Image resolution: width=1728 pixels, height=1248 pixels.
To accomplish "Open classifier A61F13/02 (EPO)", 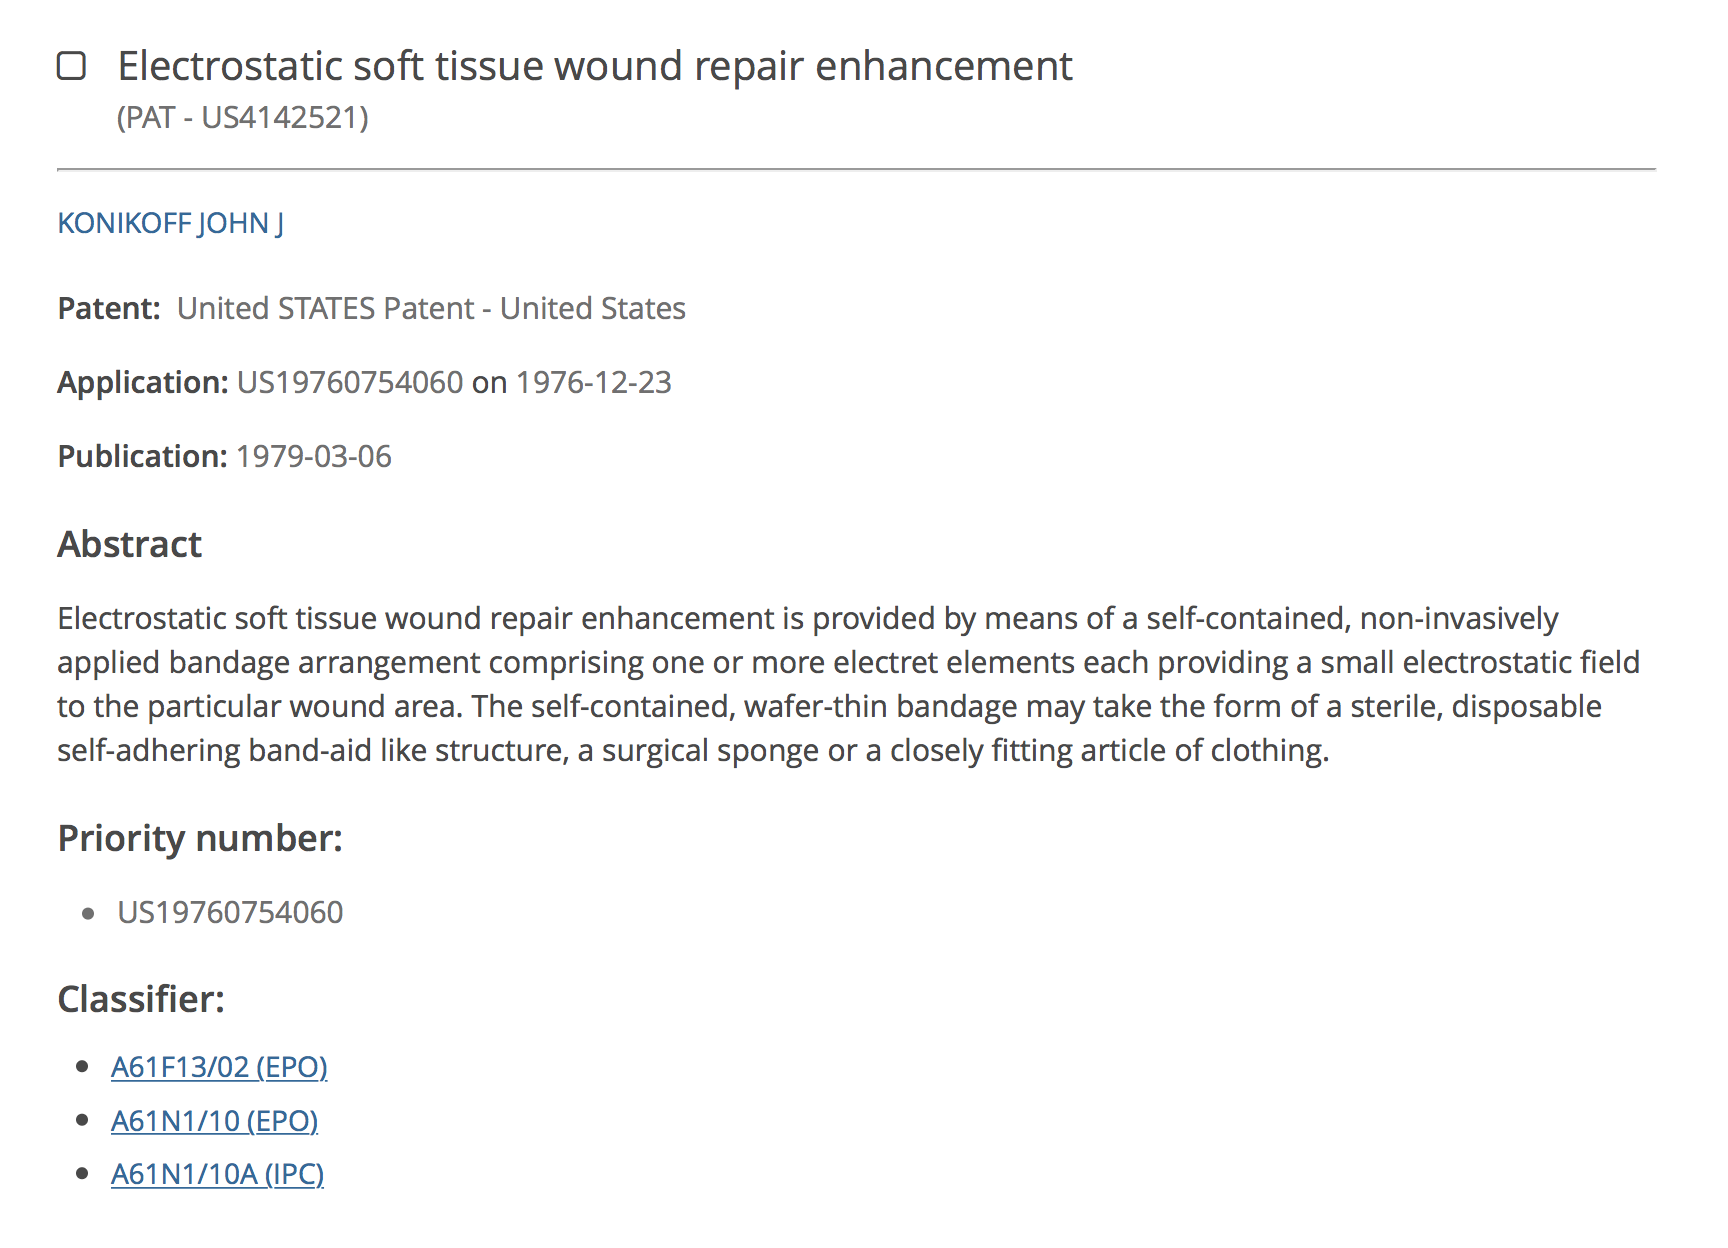I will click(x=219, y=1067).
